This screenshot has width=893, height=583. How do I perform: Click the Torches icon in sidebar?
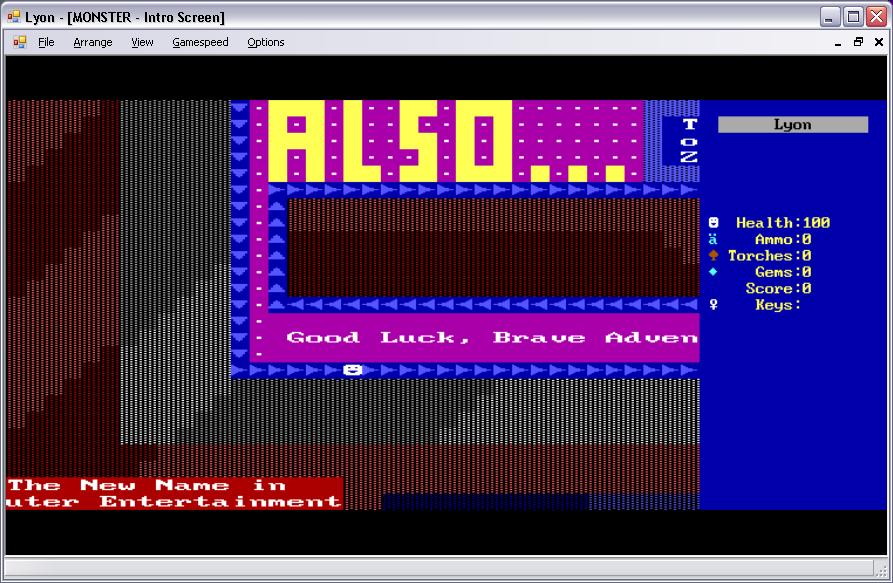tap(713, 255)
